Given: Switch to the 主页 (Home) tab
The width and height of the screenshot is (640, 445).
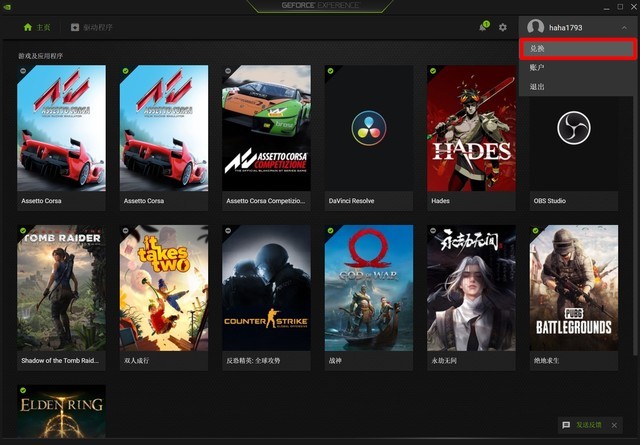Looking at the screenshot, I should coord(36,27).
